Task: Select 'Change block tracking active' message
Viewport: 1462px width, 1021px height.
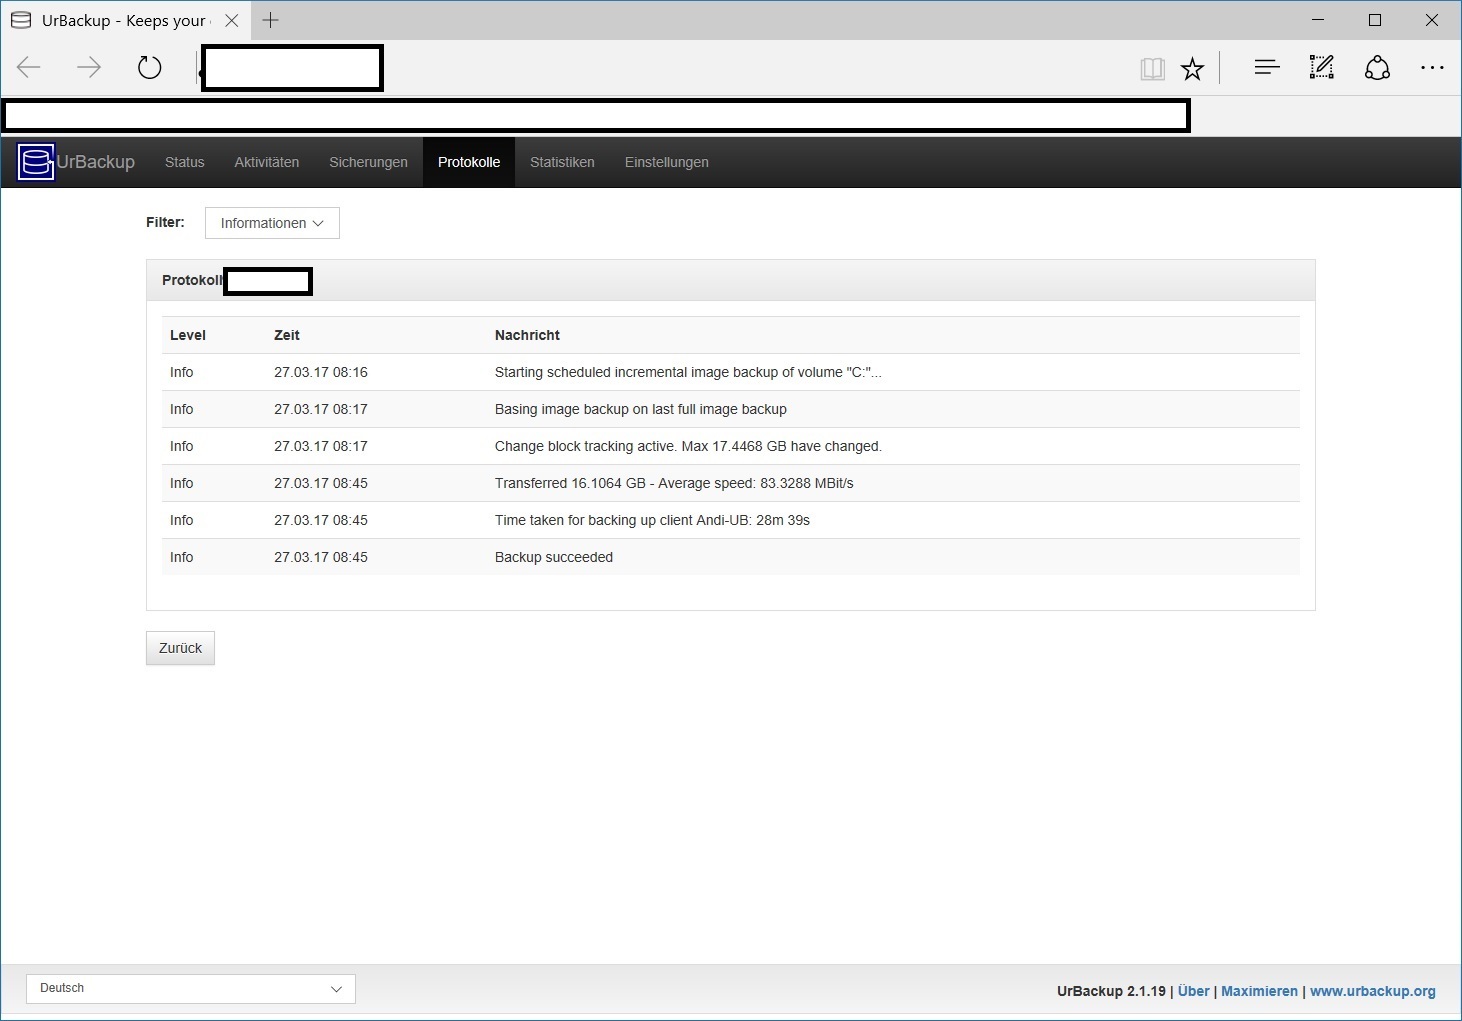Action: 688,446
